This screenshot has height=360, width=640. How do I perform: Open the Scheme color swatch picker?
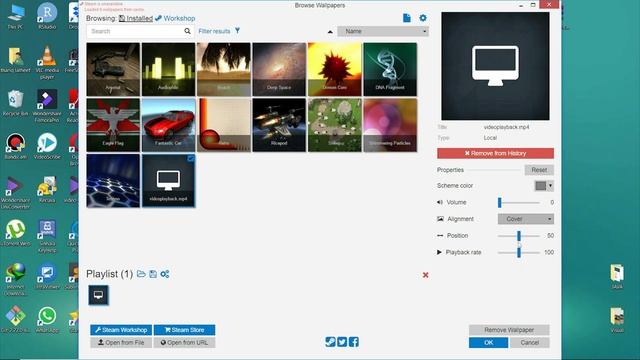point(544,186)
